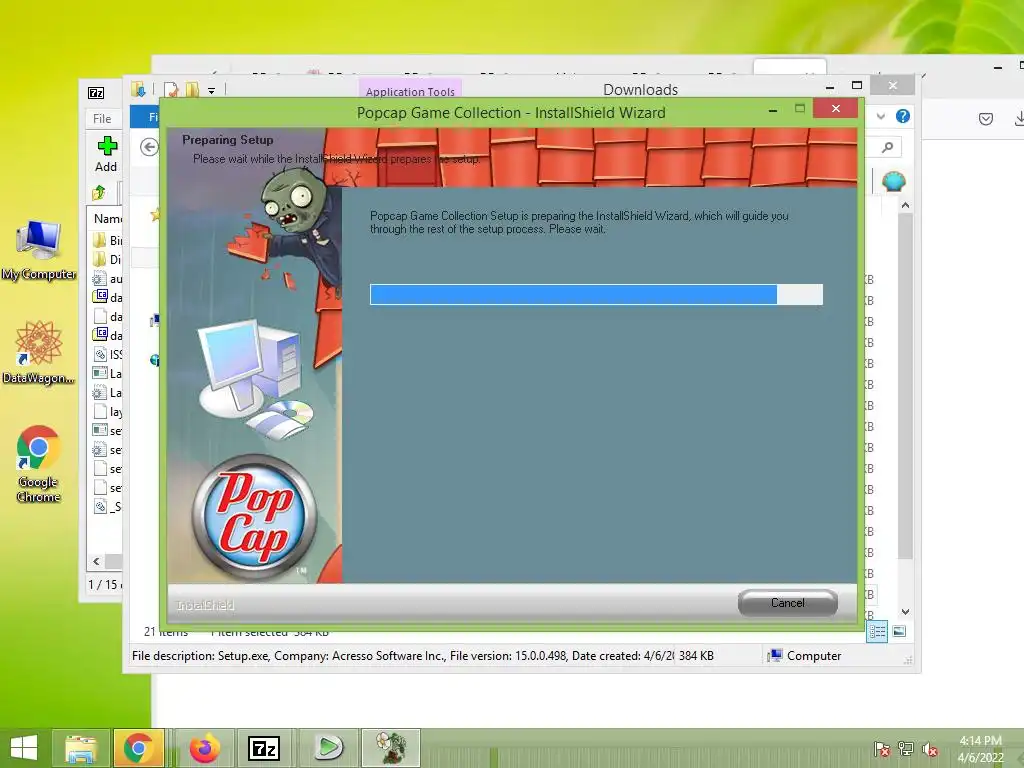Open My Computer desktop icon
Image resolution: width=1024 pixels, height=768 pixels.
[x=39, y=251]
